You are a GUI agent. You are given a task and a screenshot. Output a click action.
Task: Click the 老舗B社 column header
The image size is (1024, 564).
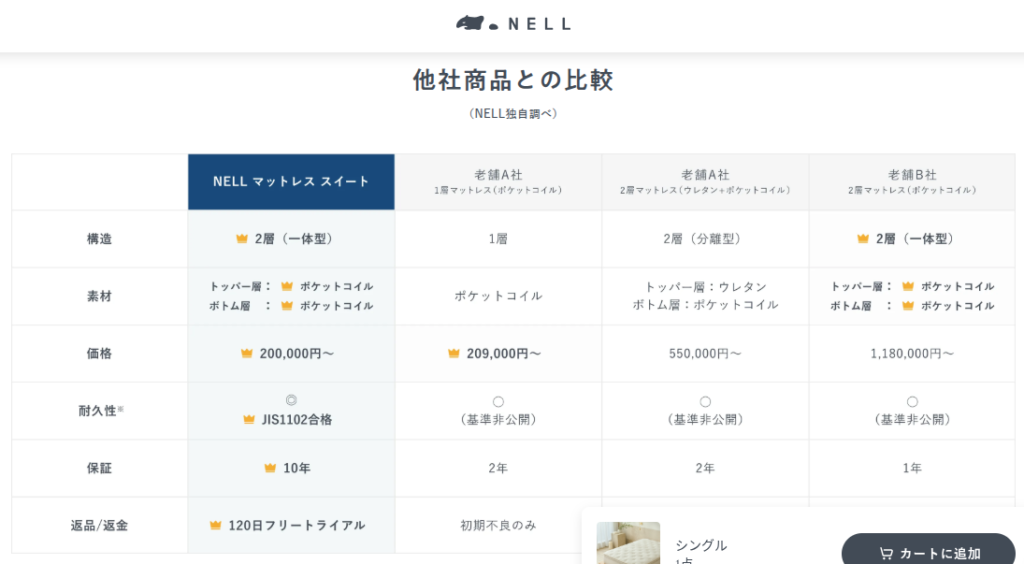pos(912,181)
